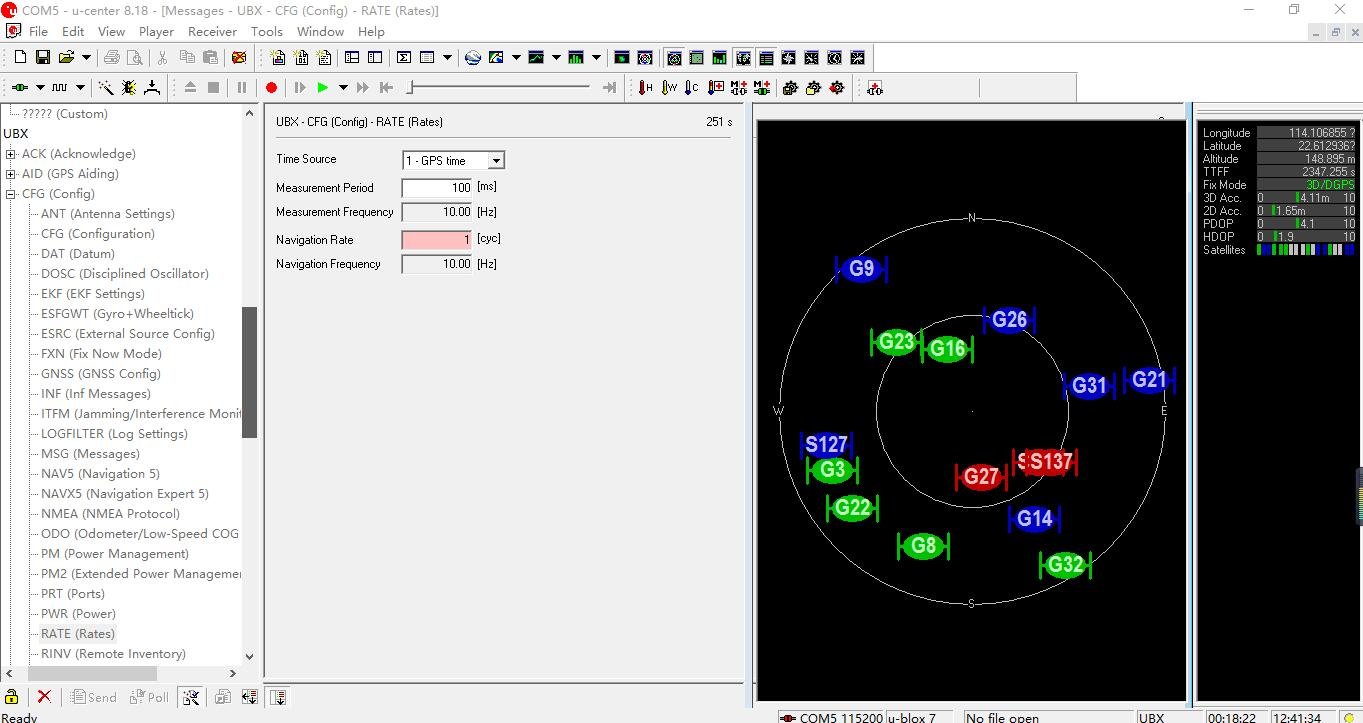Open the Tools menu
Image resolution: width=1363 pixels, height=723 pixels.
click(266, 31)
